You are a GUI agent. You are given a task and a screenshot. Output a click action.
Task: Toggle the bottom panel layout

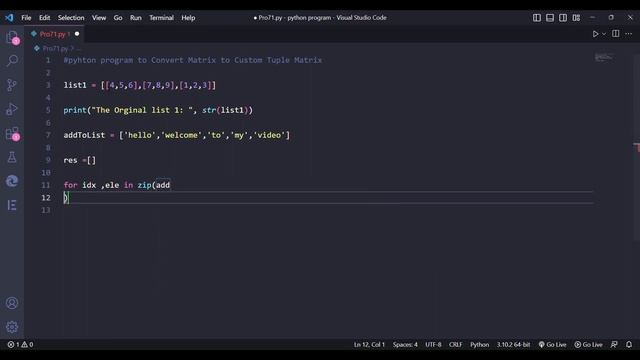point(550,18)
